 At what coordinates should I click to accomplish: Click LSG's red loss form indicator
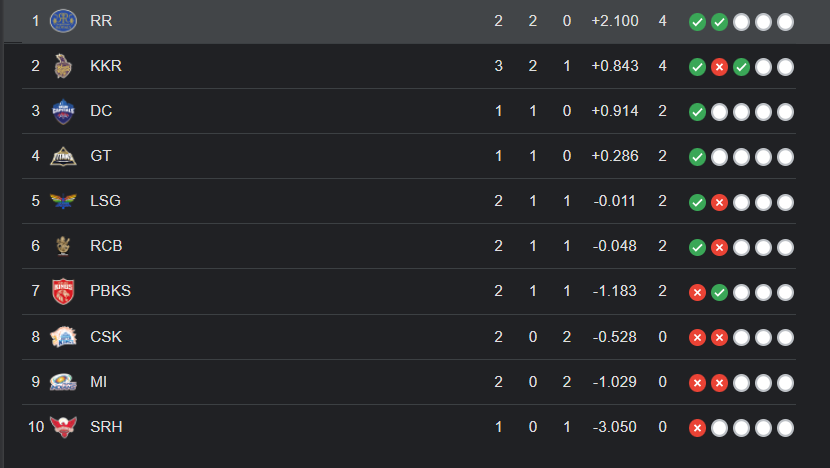pyautogui.click(x=719, y=202)
